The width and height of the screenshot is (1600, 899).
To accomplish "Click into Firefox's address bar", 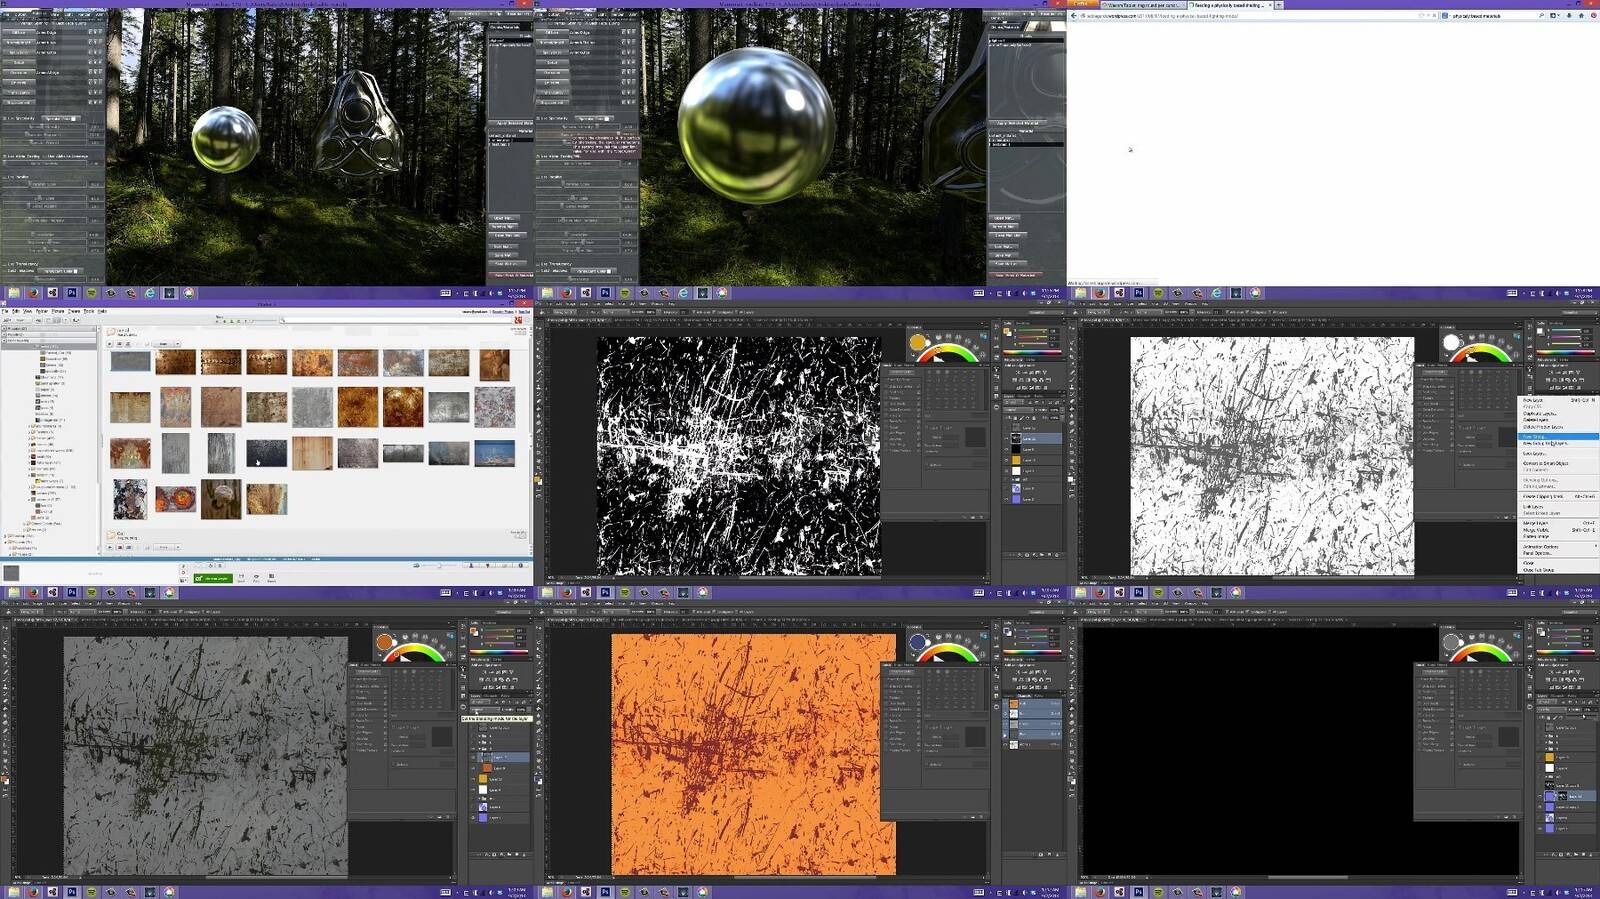I will pos(1249,15).
